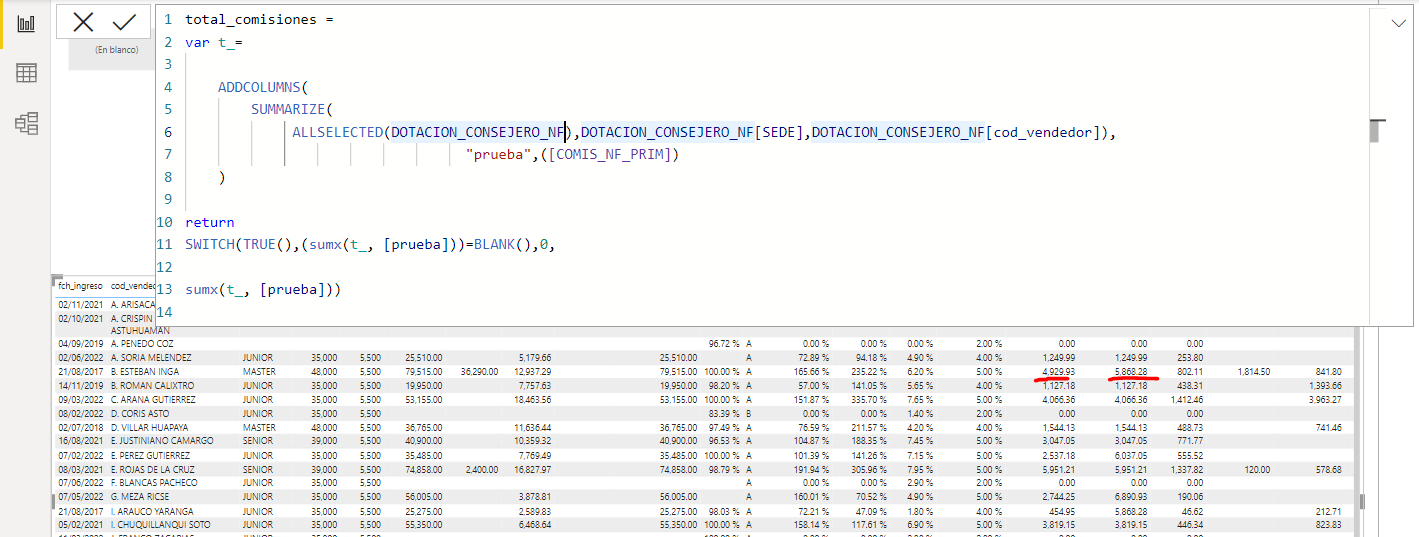Click the value 823.83
Screen dimensions: 1419x537
(x=1329, y=525)
